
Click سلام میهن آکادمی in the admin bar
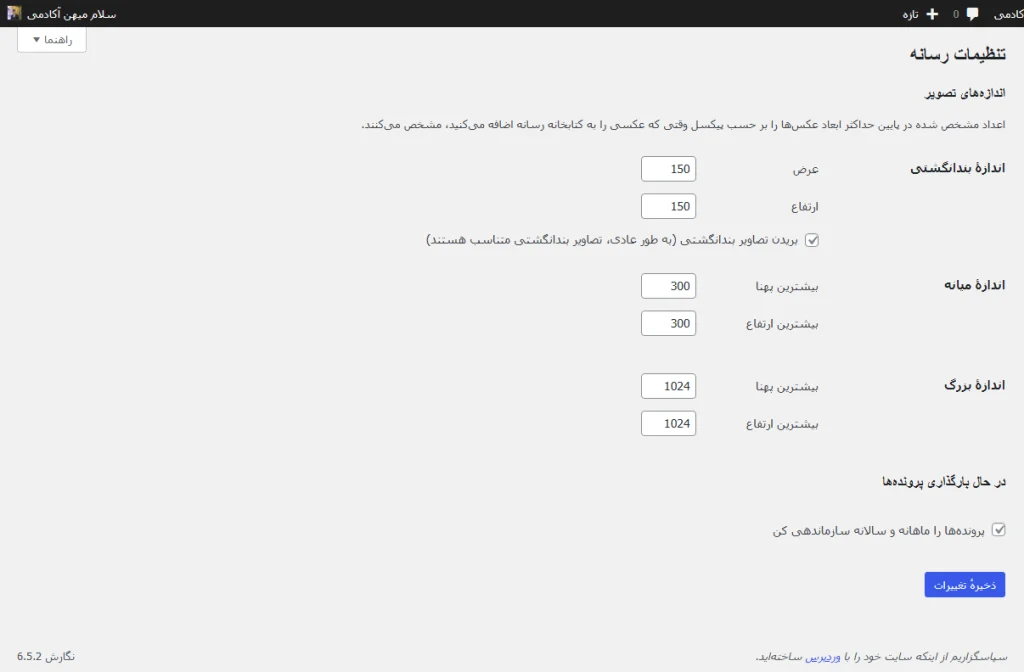tap(70, 14)
